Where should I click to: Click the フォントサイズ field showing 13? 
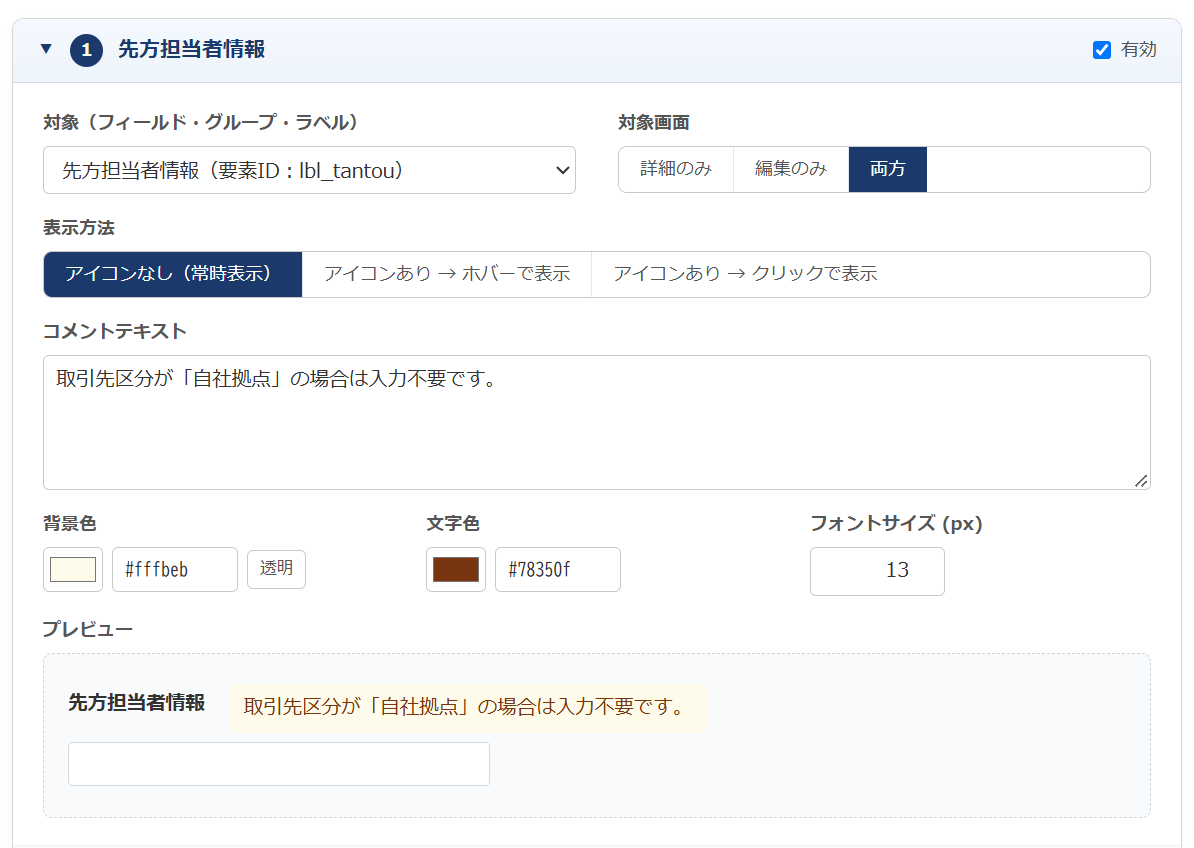tap(877, 571)
